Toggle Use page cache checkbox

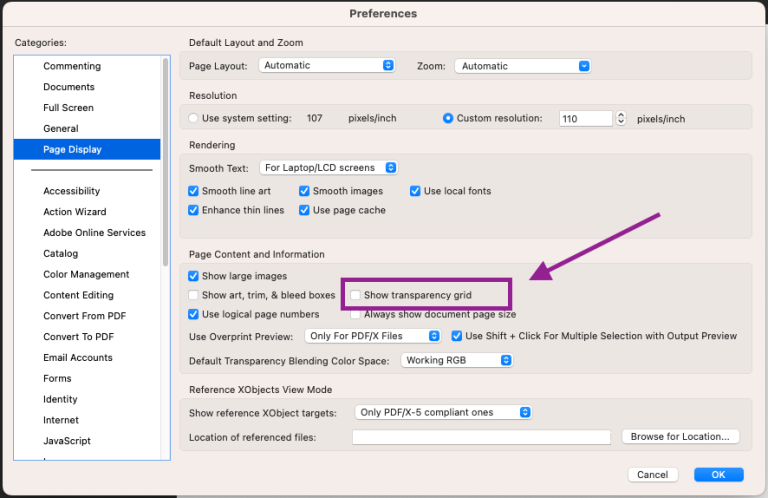click(x=304, y=210)
